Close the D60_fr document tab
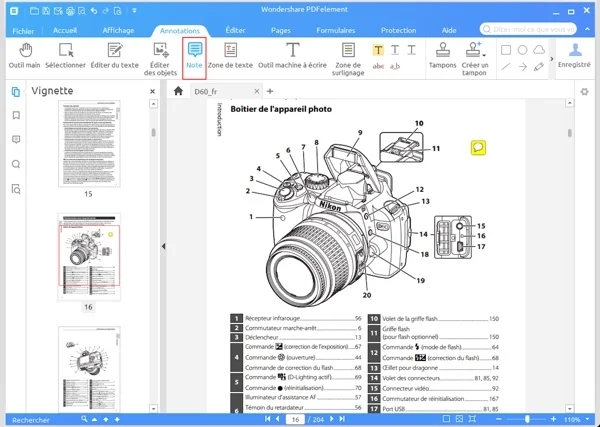Viewport: 600px width, 427px height. click(257, 91)
